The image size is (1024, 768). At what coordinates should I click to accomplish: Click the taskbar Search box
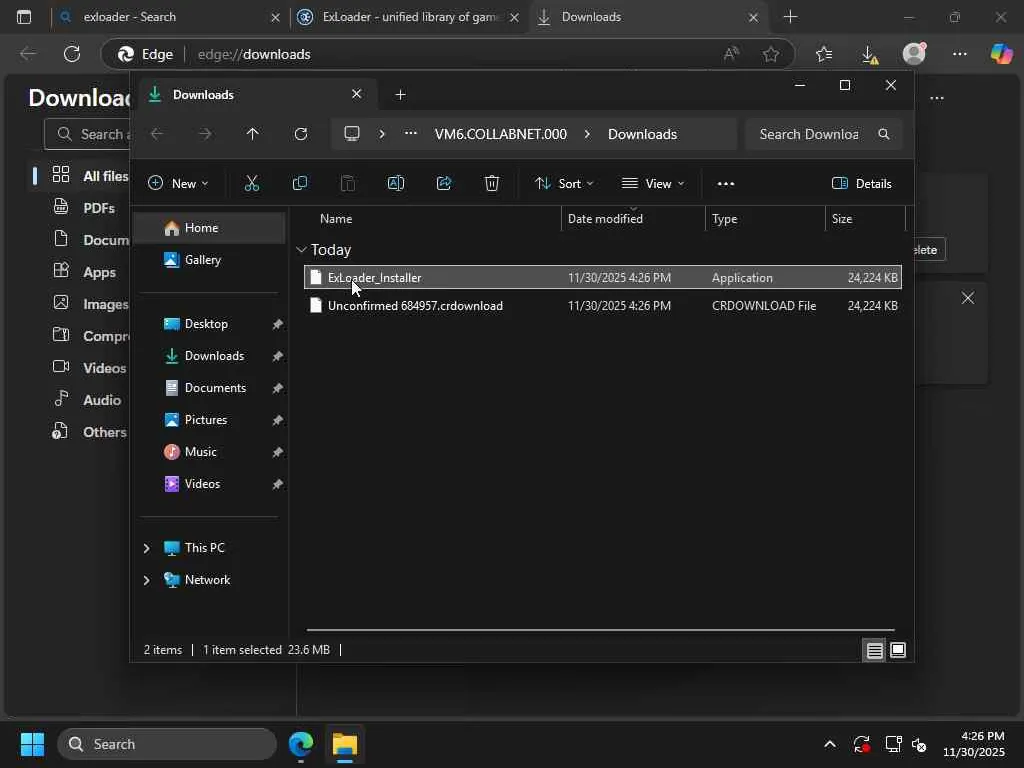[x=167, y=744]
